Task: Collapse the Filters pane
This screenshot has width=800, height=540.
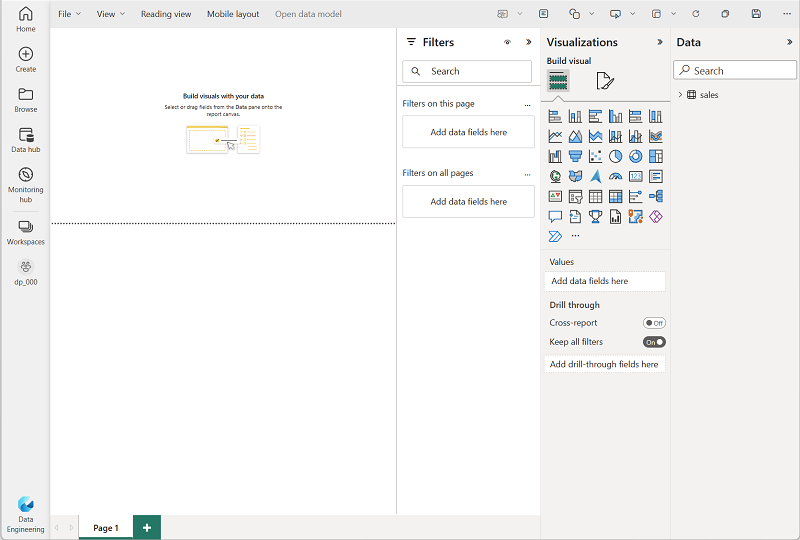Action: point(529,42)
